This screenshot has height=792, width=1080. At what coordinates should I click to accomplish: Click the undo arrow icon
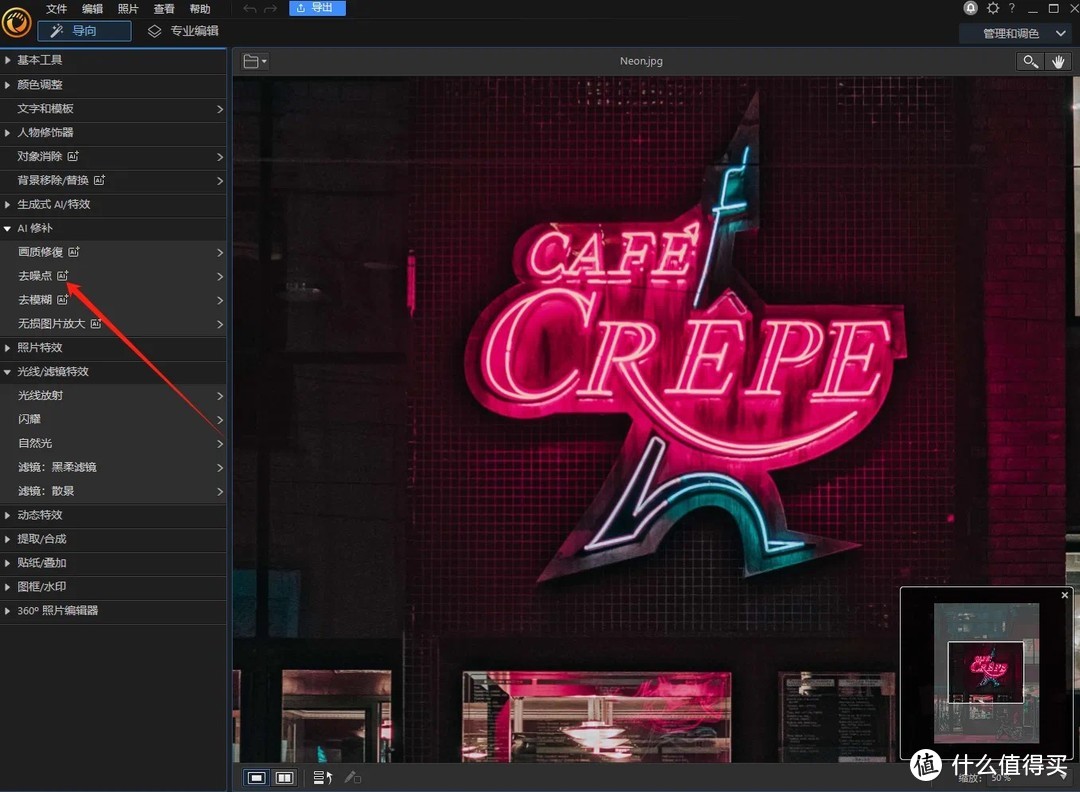tap(250, 9)
